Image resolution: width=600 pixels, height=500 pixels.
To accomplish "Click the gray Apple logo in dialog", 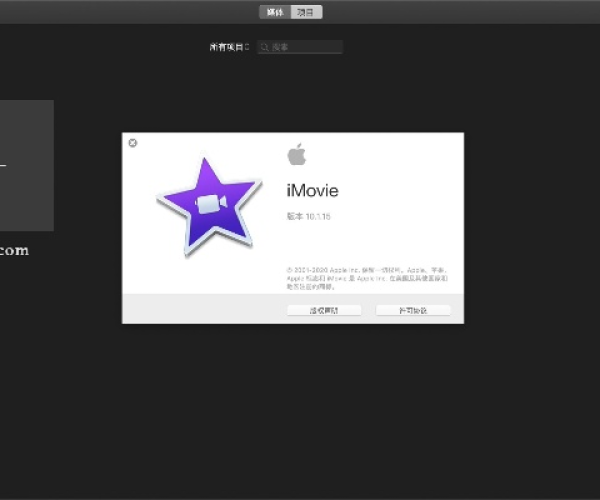I will [x=297, y=154].
